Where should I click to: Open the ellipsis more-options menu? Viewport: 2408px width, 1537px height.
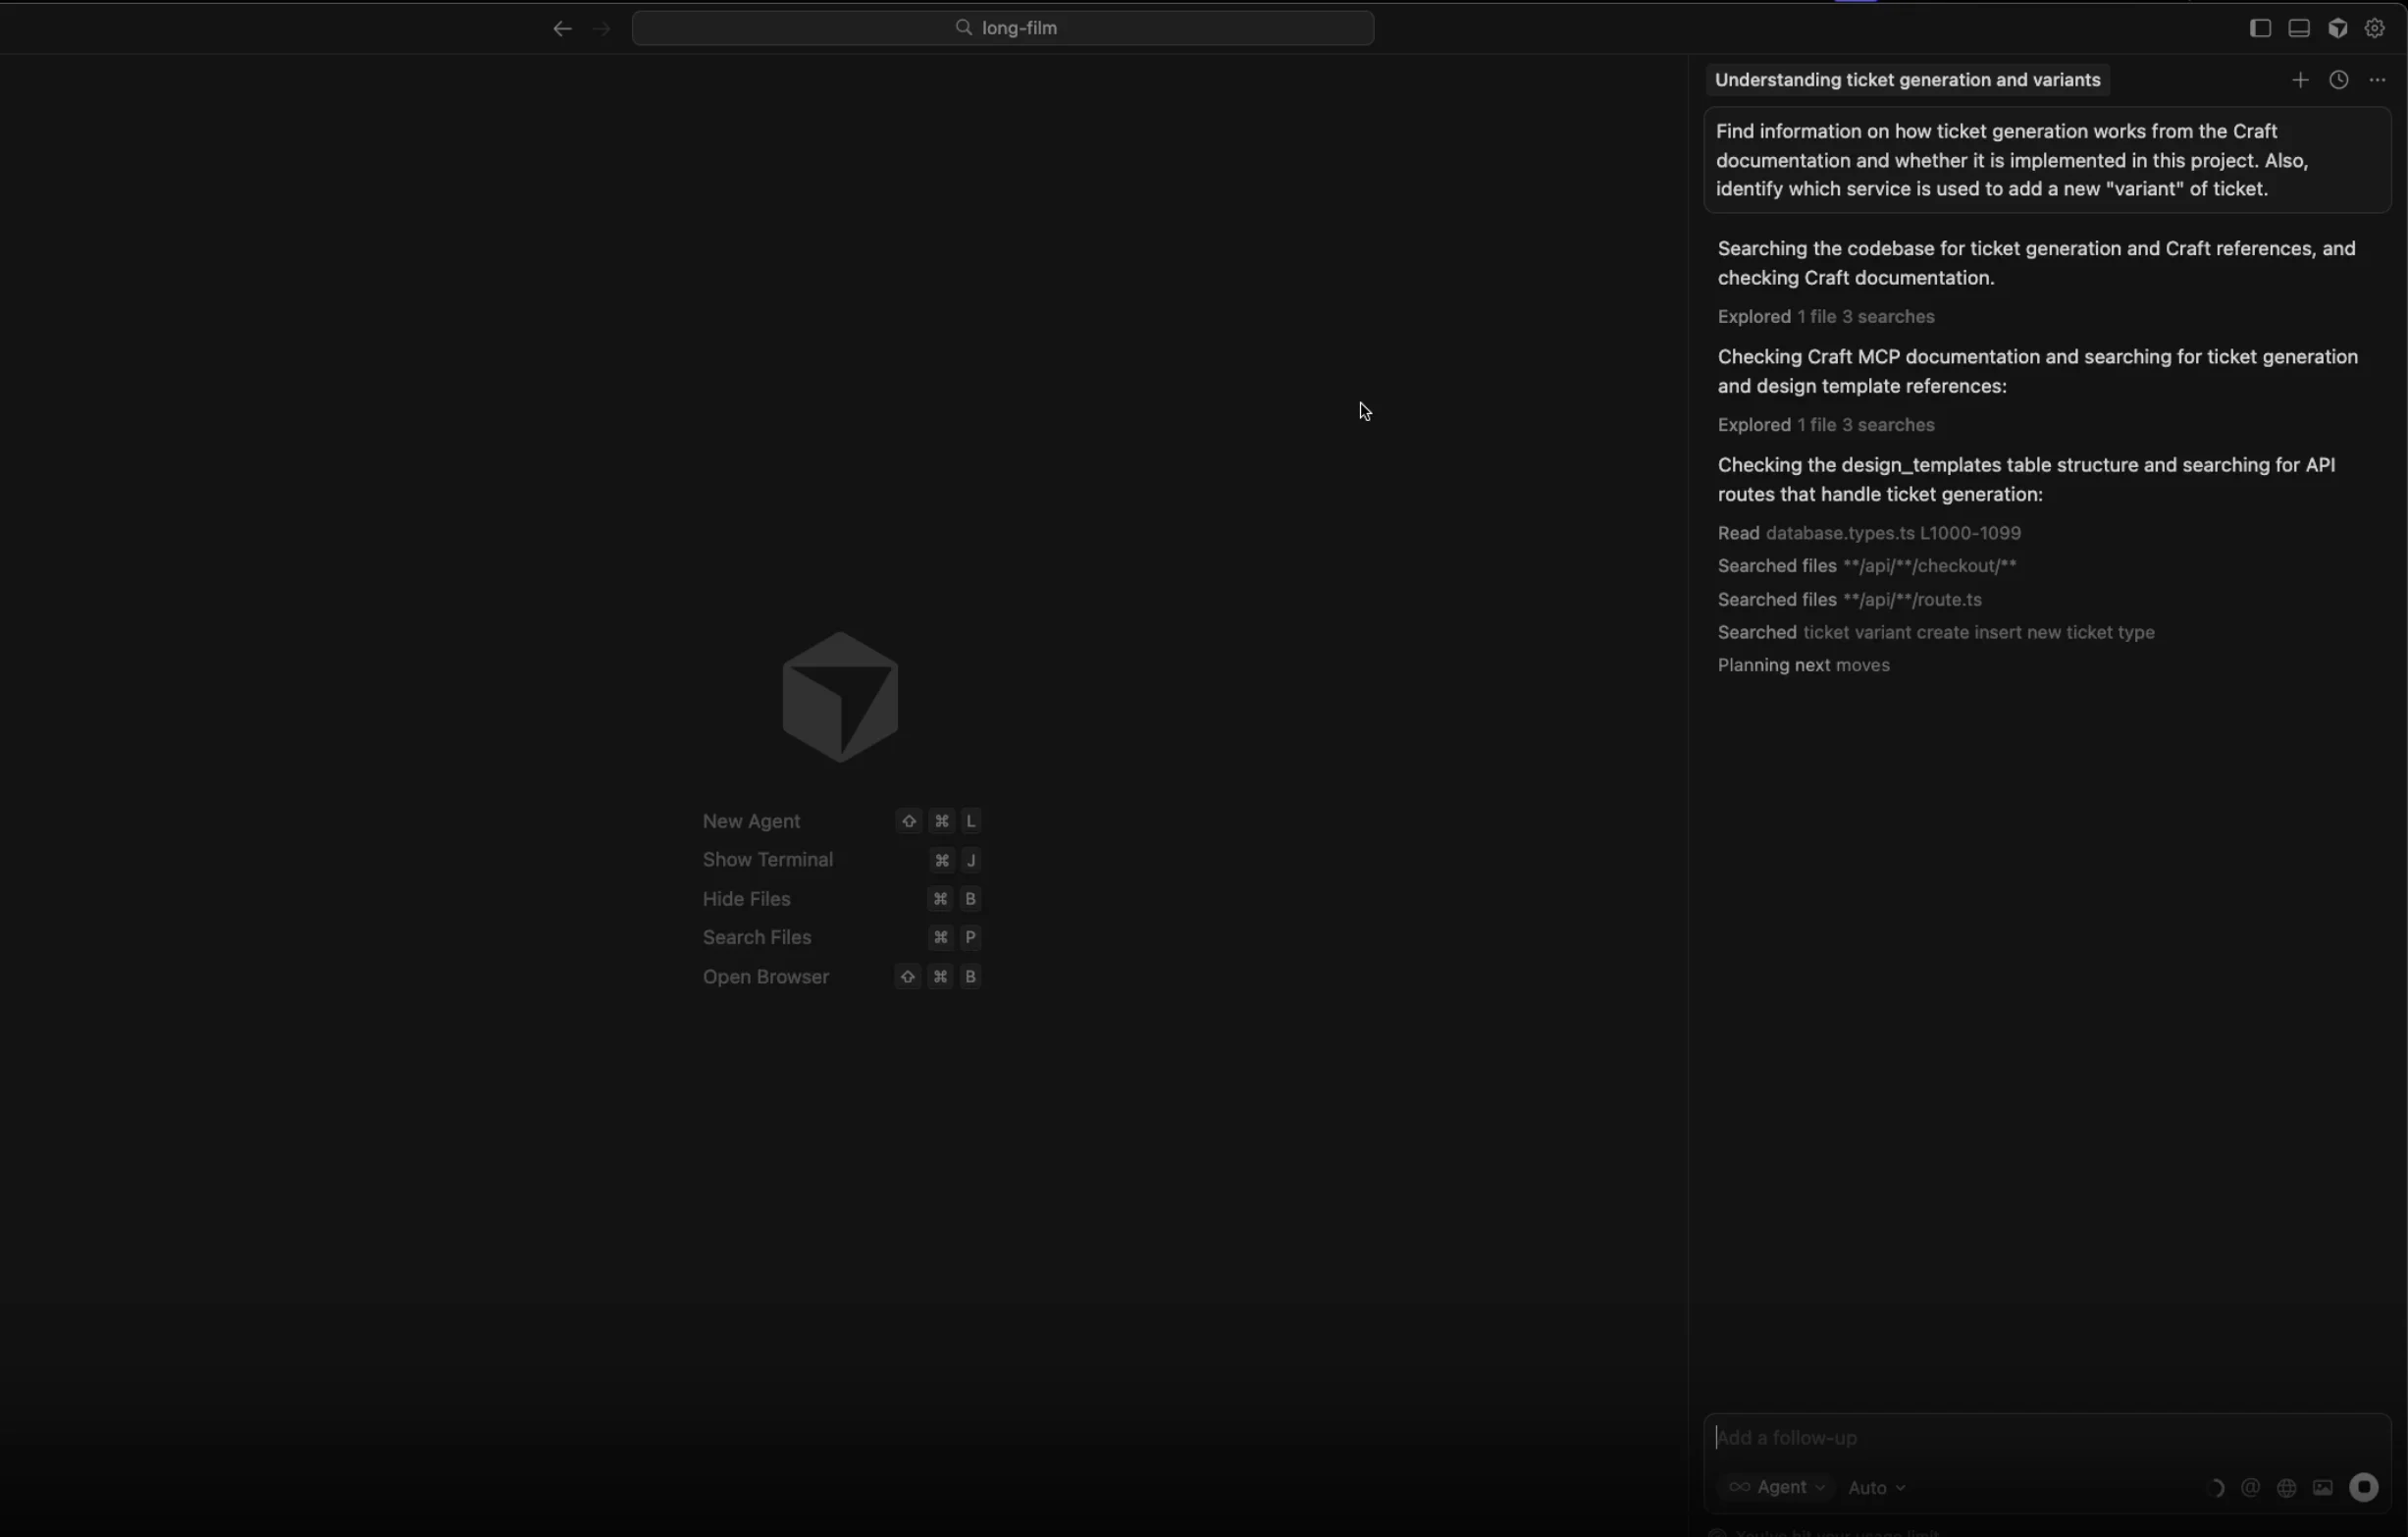click(2379, 80)
